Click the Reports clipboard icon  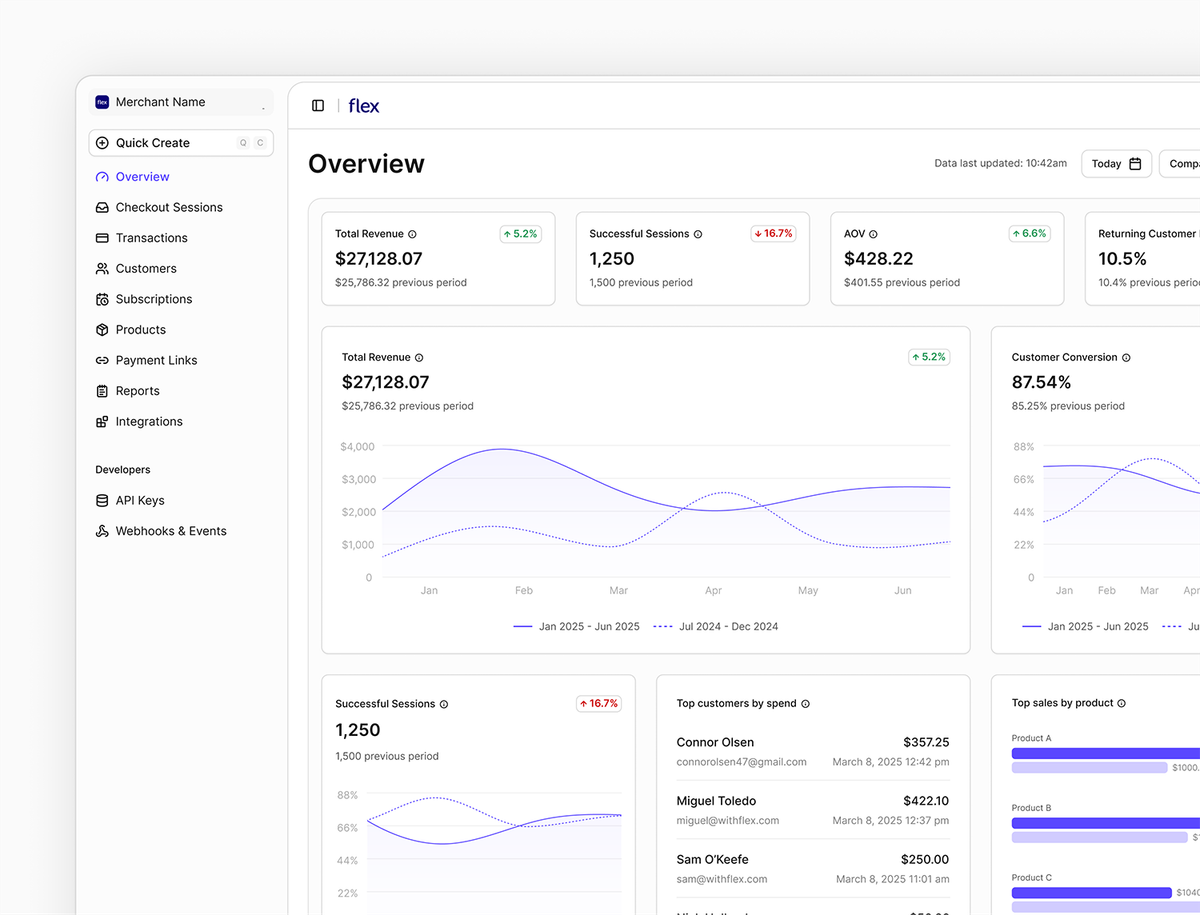tap(102, 391)
